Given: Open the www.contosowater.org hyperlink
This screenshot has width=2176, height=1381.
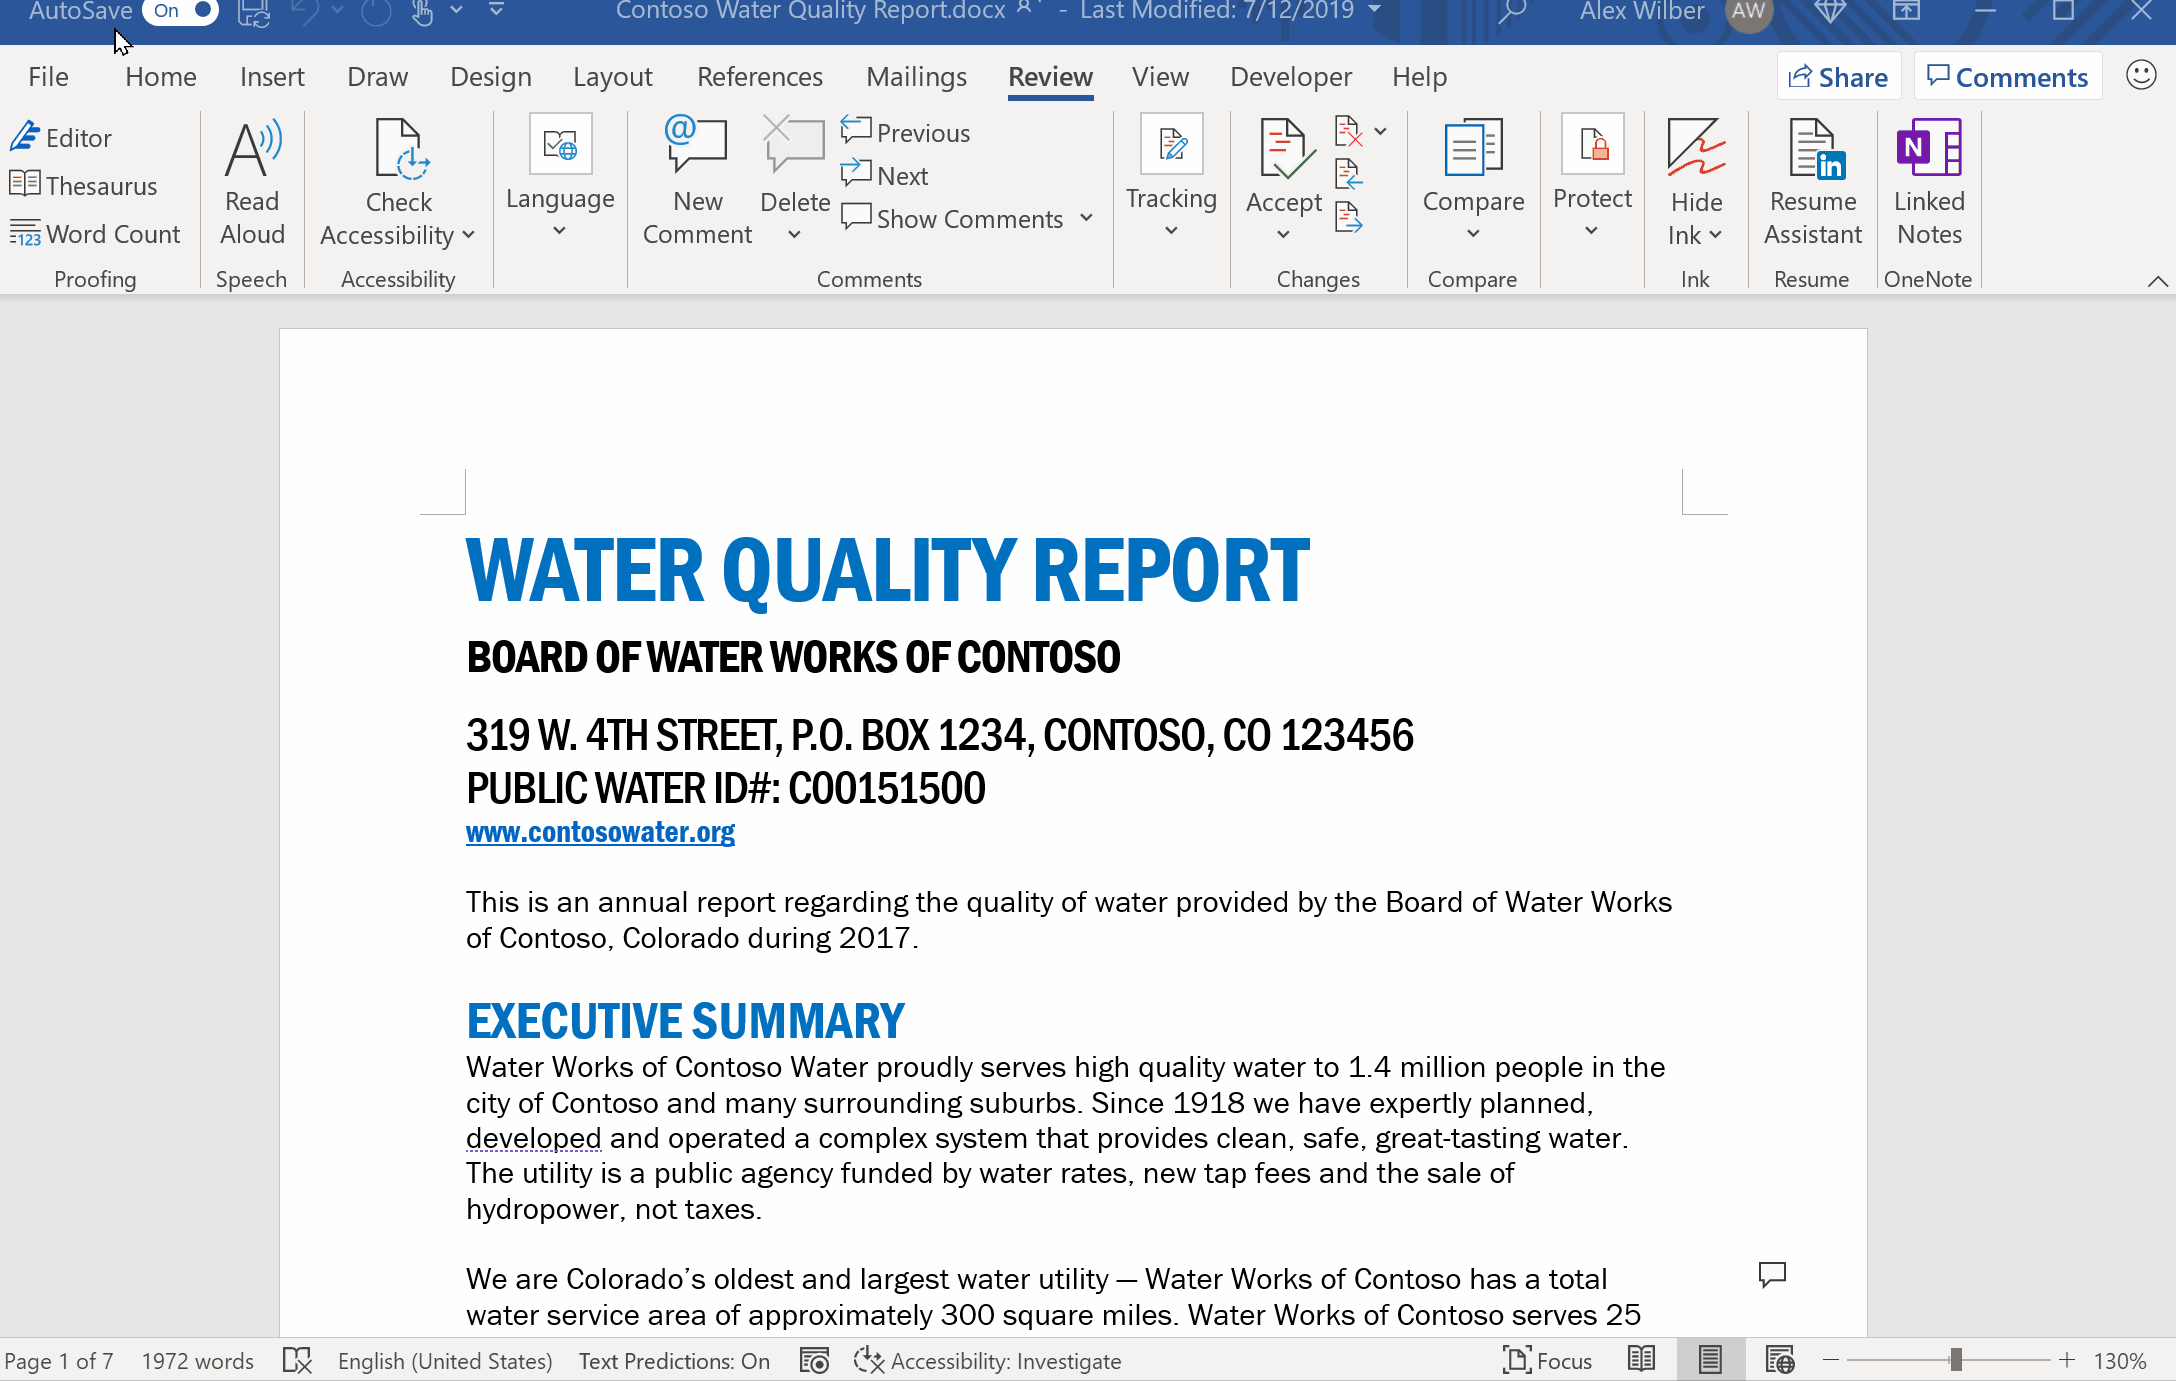Looking at the screenshot, I should (x=600, y=832).
